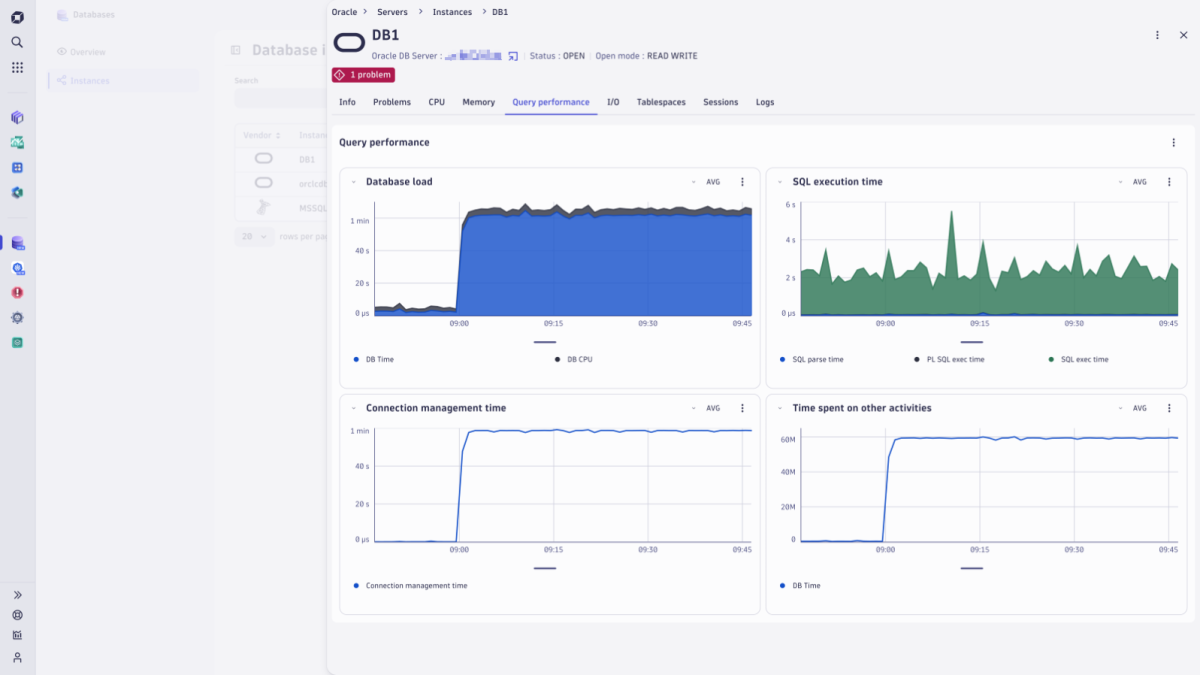Screen dimensions: 1200x675
Task: Open the three-dot menu on Database load chart
Action: (x=742, y=182)
